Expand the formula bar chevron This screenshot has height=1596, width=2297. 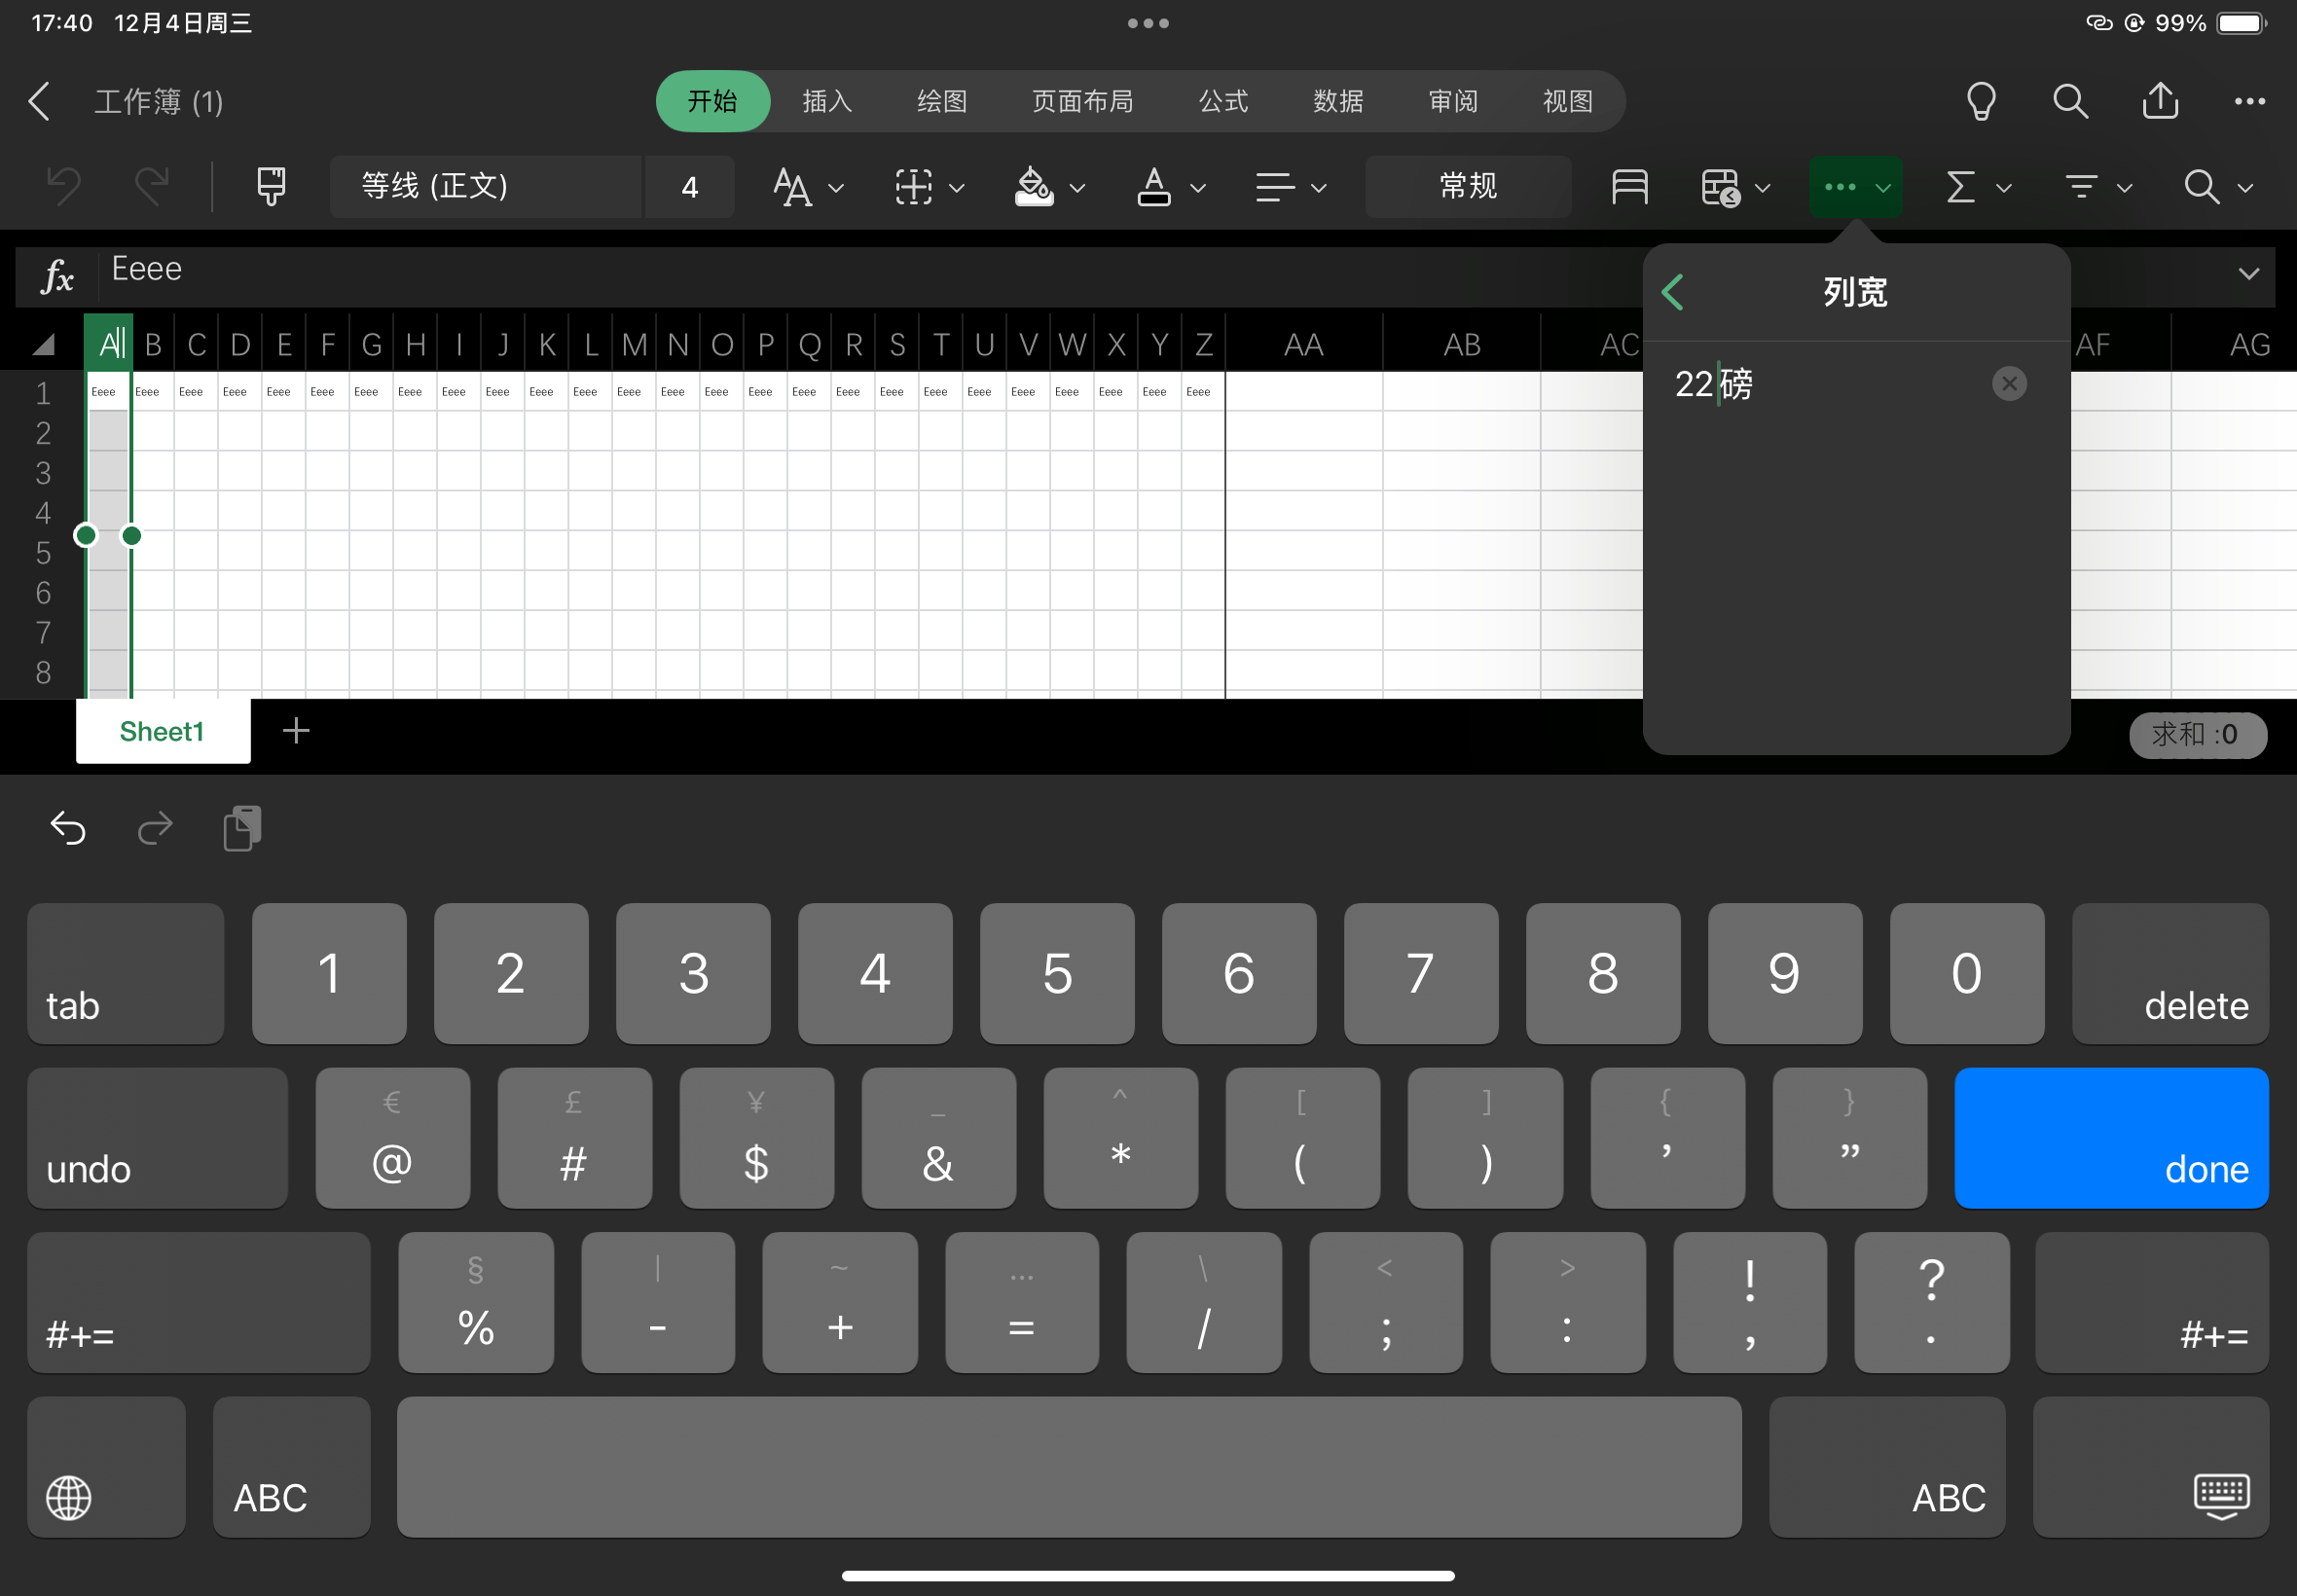[x=2248, y=273]
